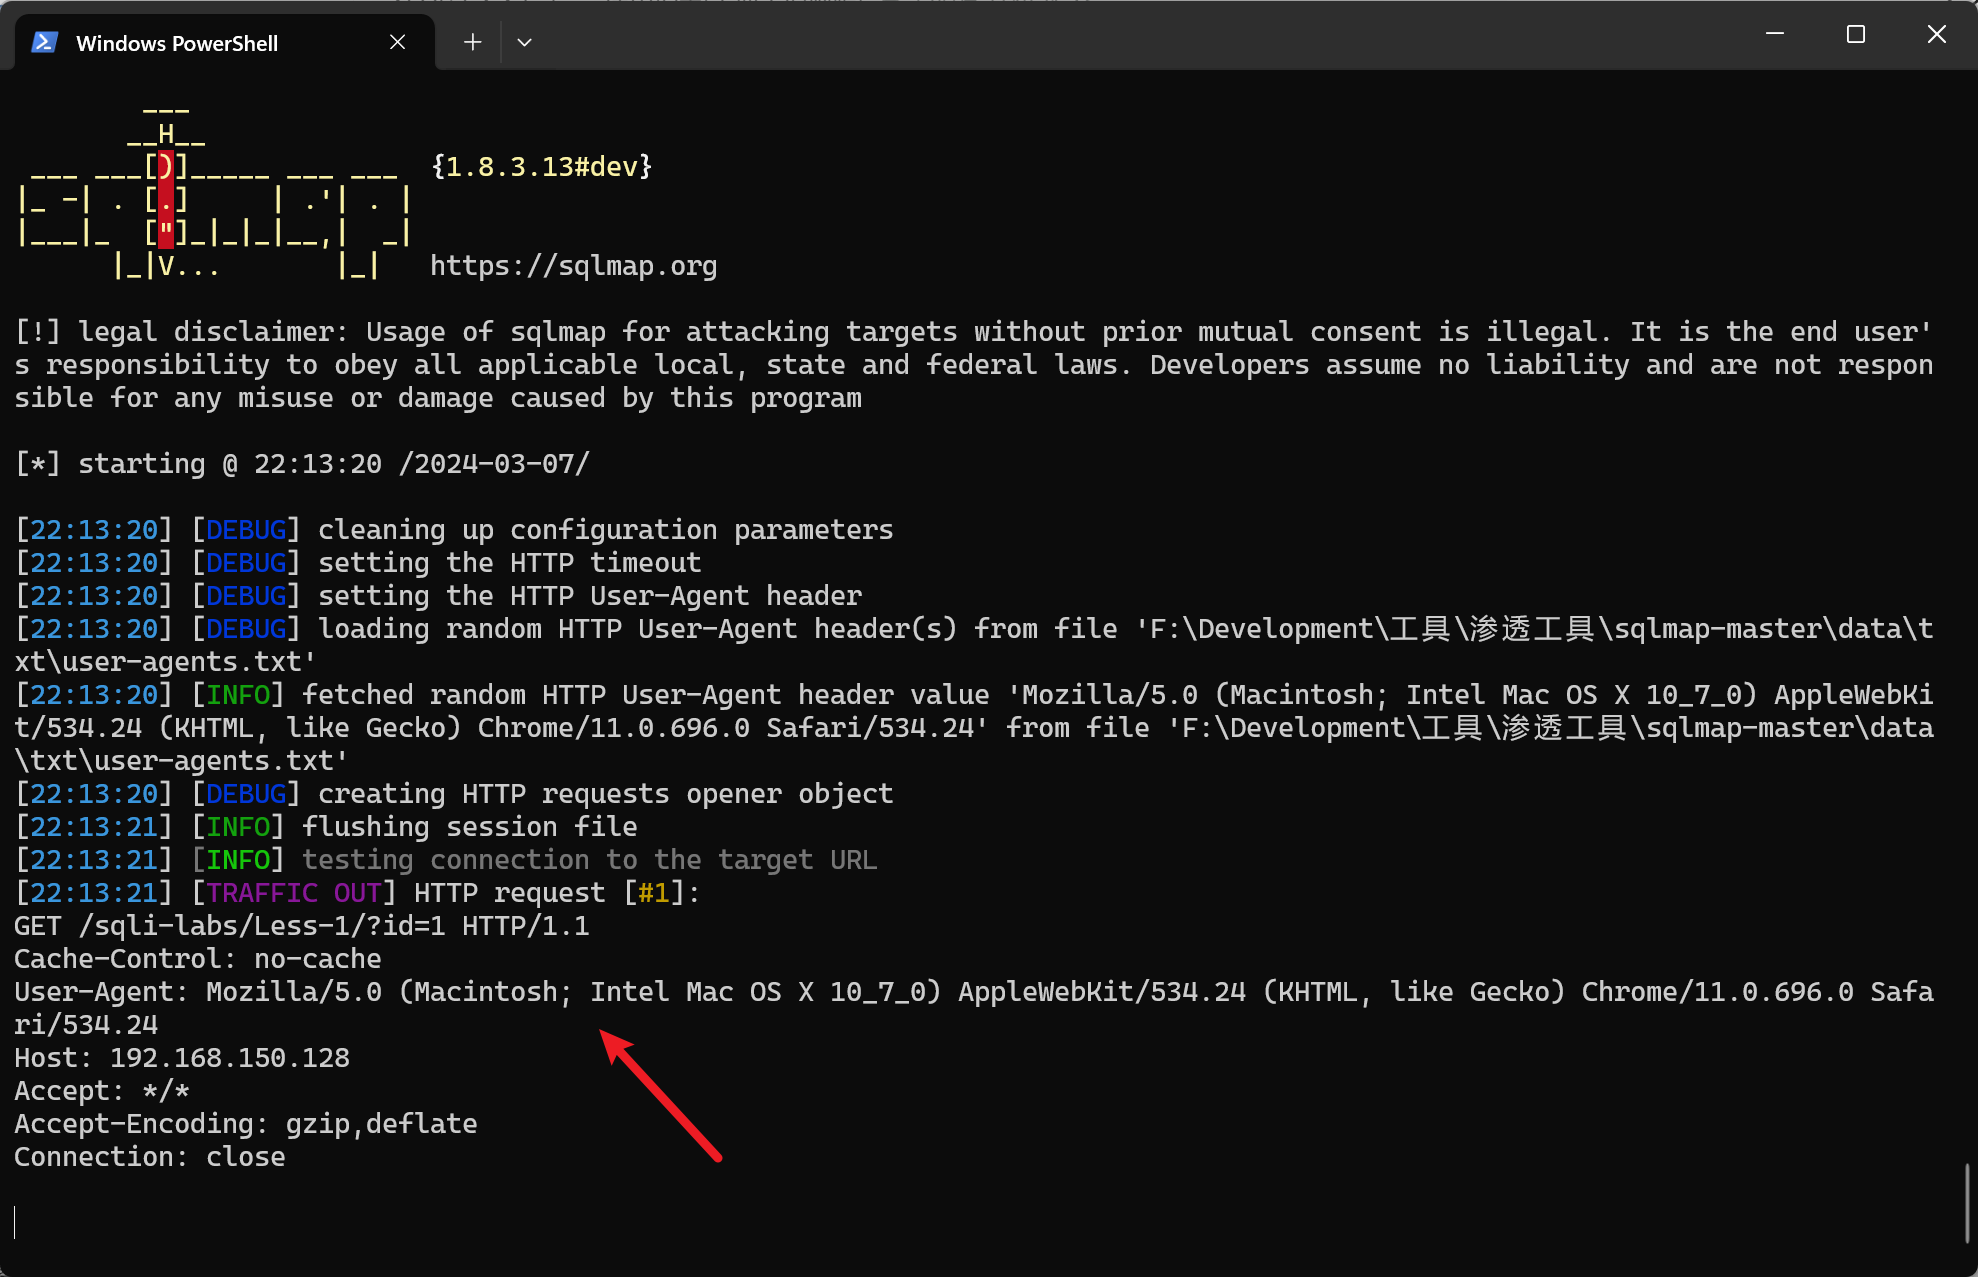Click the 'GET /sqli-labs/Less-1/?id=1 HTTP/1.1' line
This screenshot has width=1978, height=1277.
(302, 926)
